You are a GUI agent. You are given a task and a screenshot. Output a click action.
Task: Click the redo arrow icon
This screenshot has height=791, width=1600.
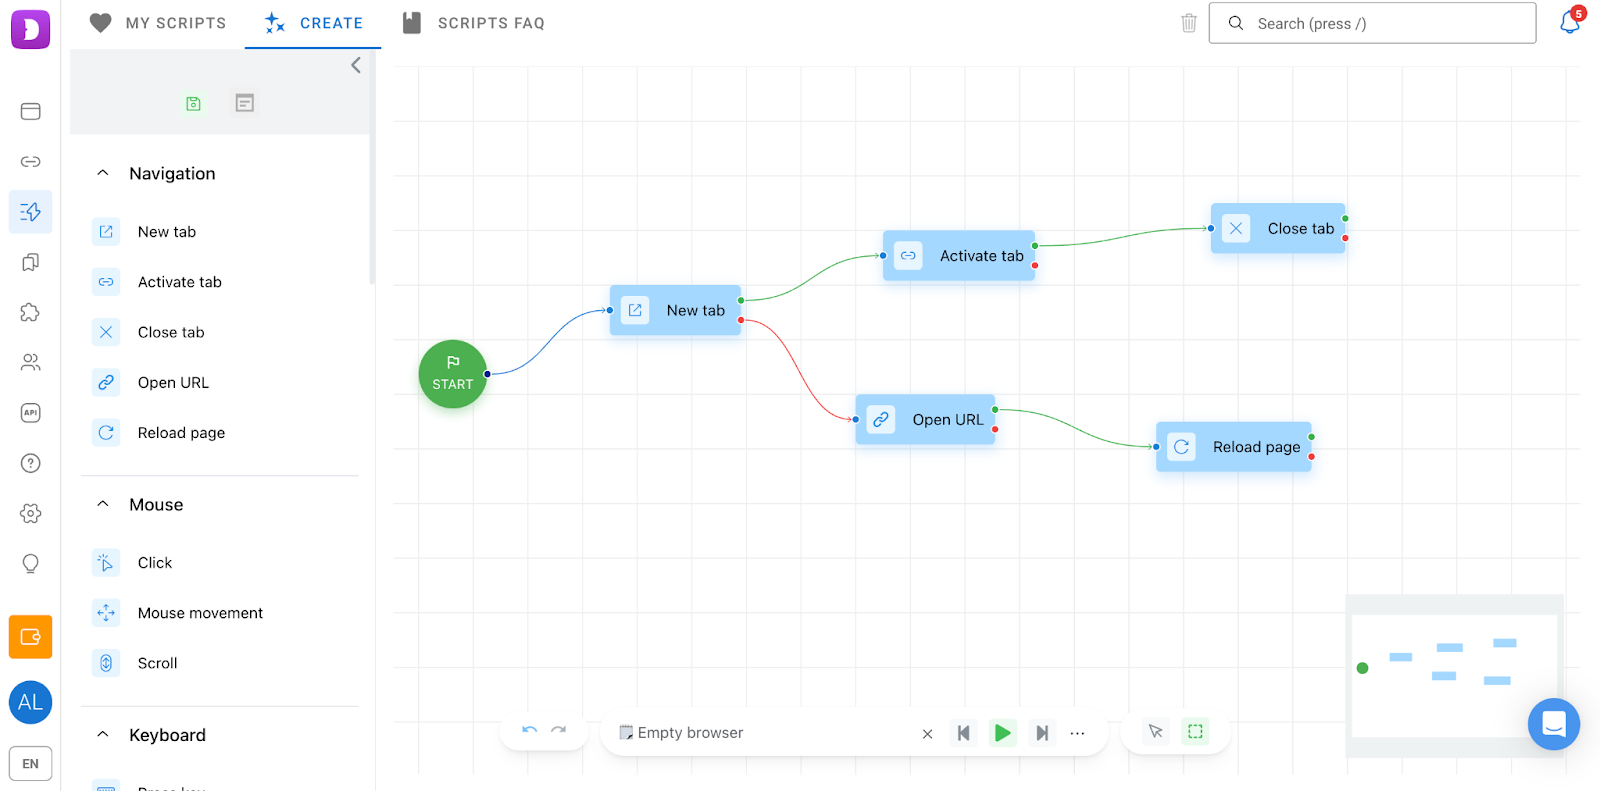tap(559, 732)
